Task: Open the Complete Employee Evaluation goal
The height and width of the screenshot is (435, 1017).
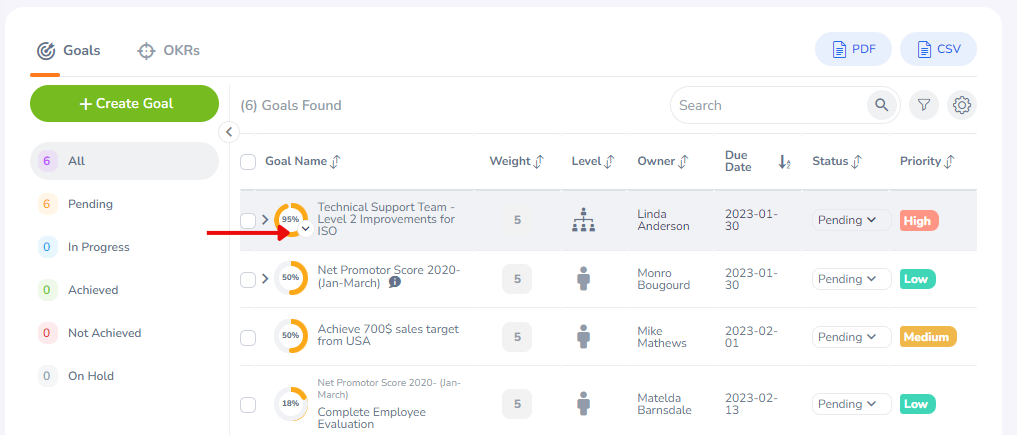Action: pyautogui.click(x=372, y=418)
